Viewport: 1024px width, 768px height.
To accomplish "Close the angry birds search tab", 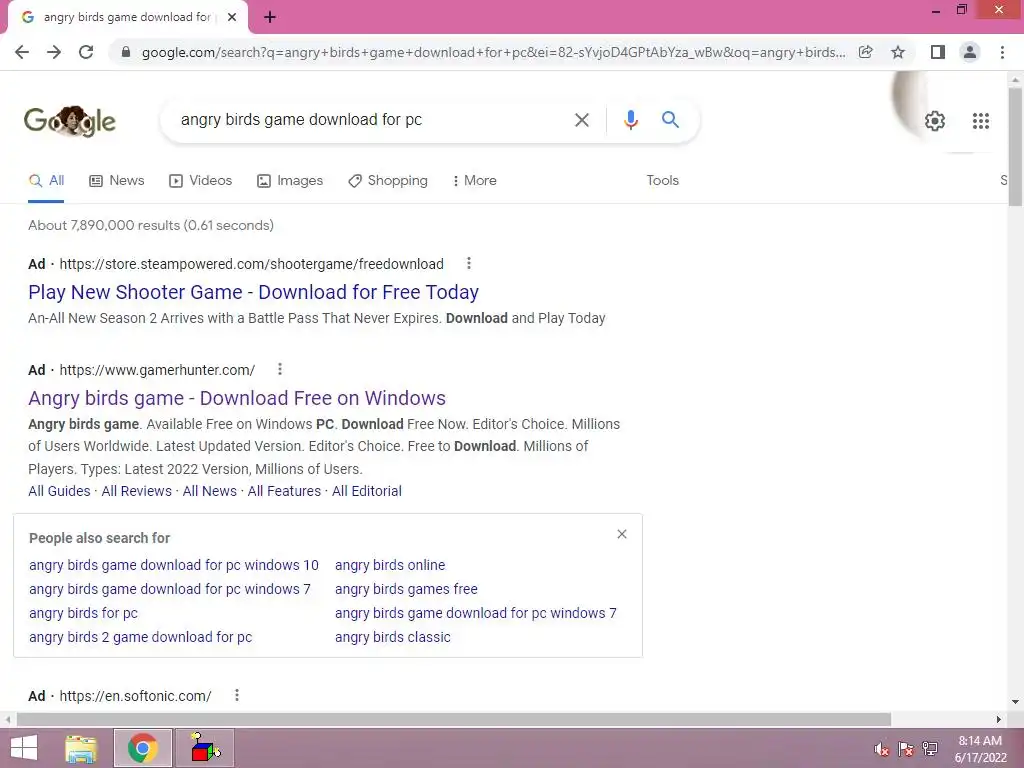I will (232, 17).
